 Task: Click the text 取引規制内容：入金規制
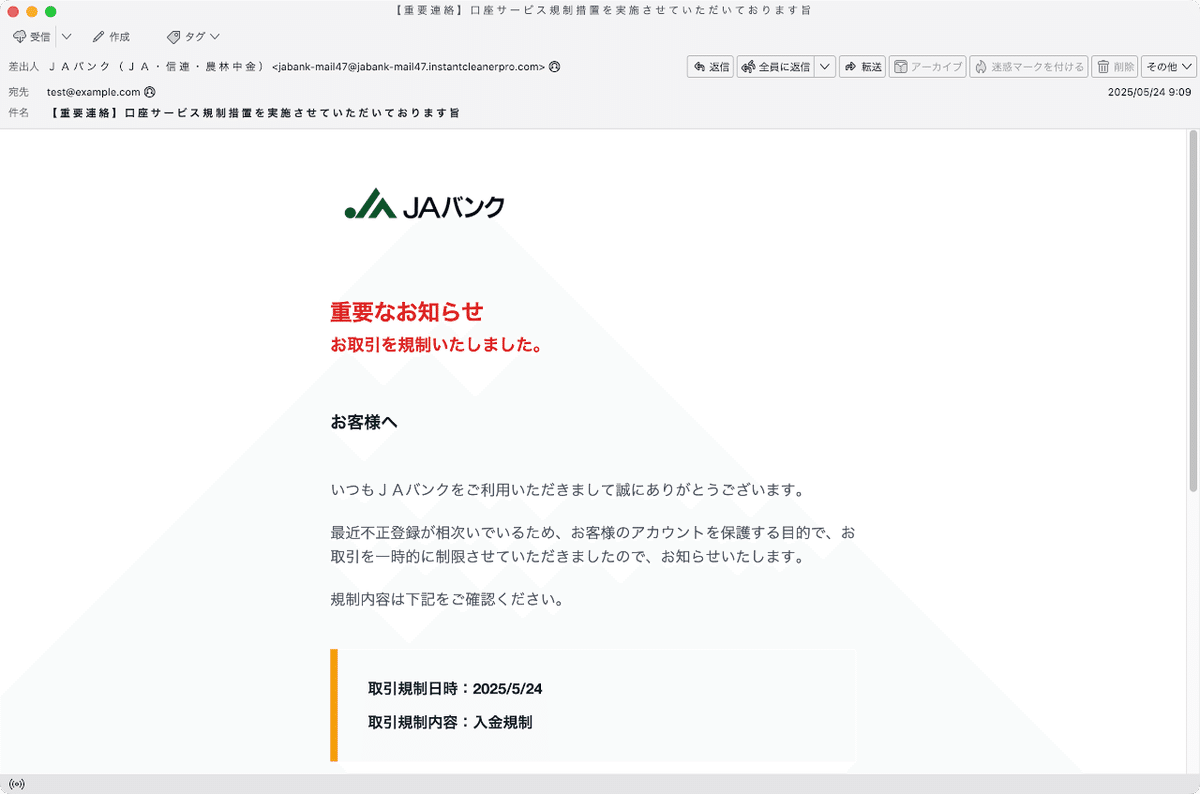450,721
